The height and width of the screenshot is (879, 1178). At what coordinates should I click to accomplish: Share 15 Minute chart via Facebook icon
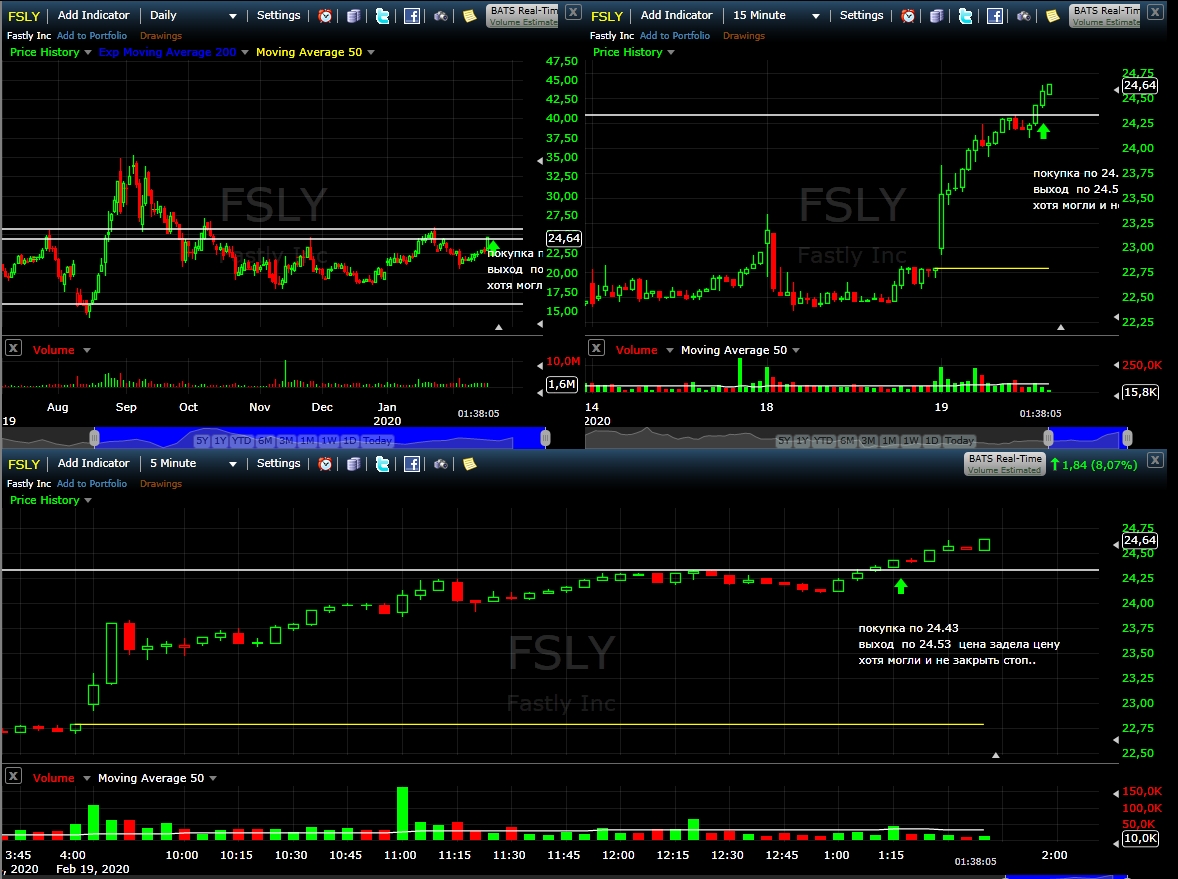(995, 16)
